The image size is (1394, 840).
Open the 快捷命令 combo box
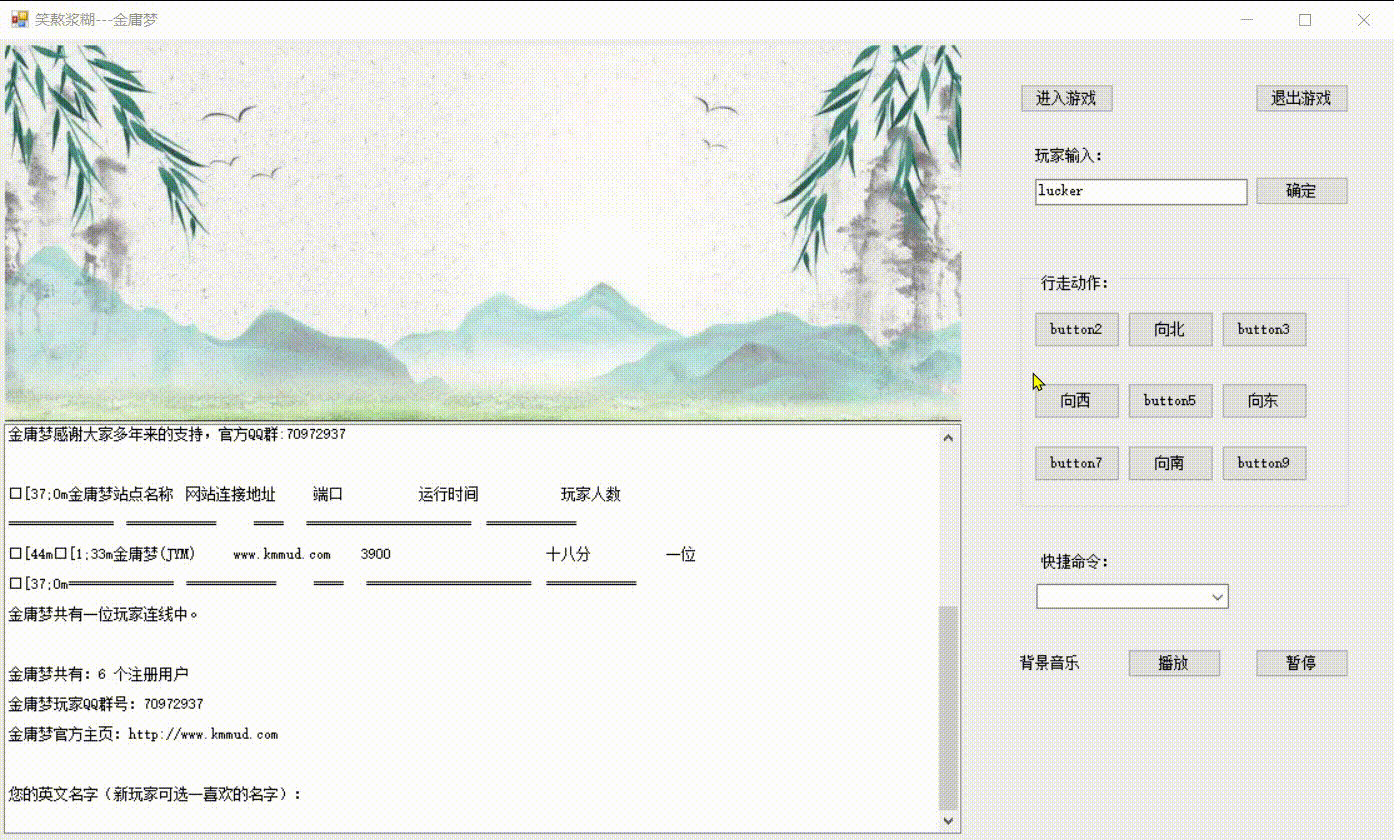(x=1132, y=597)
